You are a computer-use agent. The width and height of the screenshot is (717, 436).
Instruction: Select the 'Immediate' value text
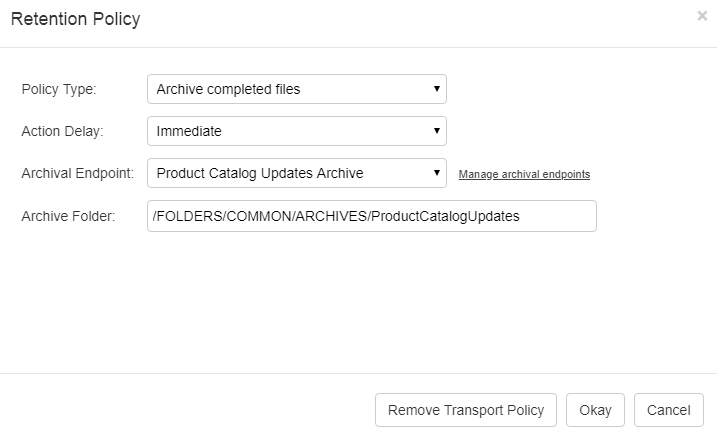coord(189,131)
